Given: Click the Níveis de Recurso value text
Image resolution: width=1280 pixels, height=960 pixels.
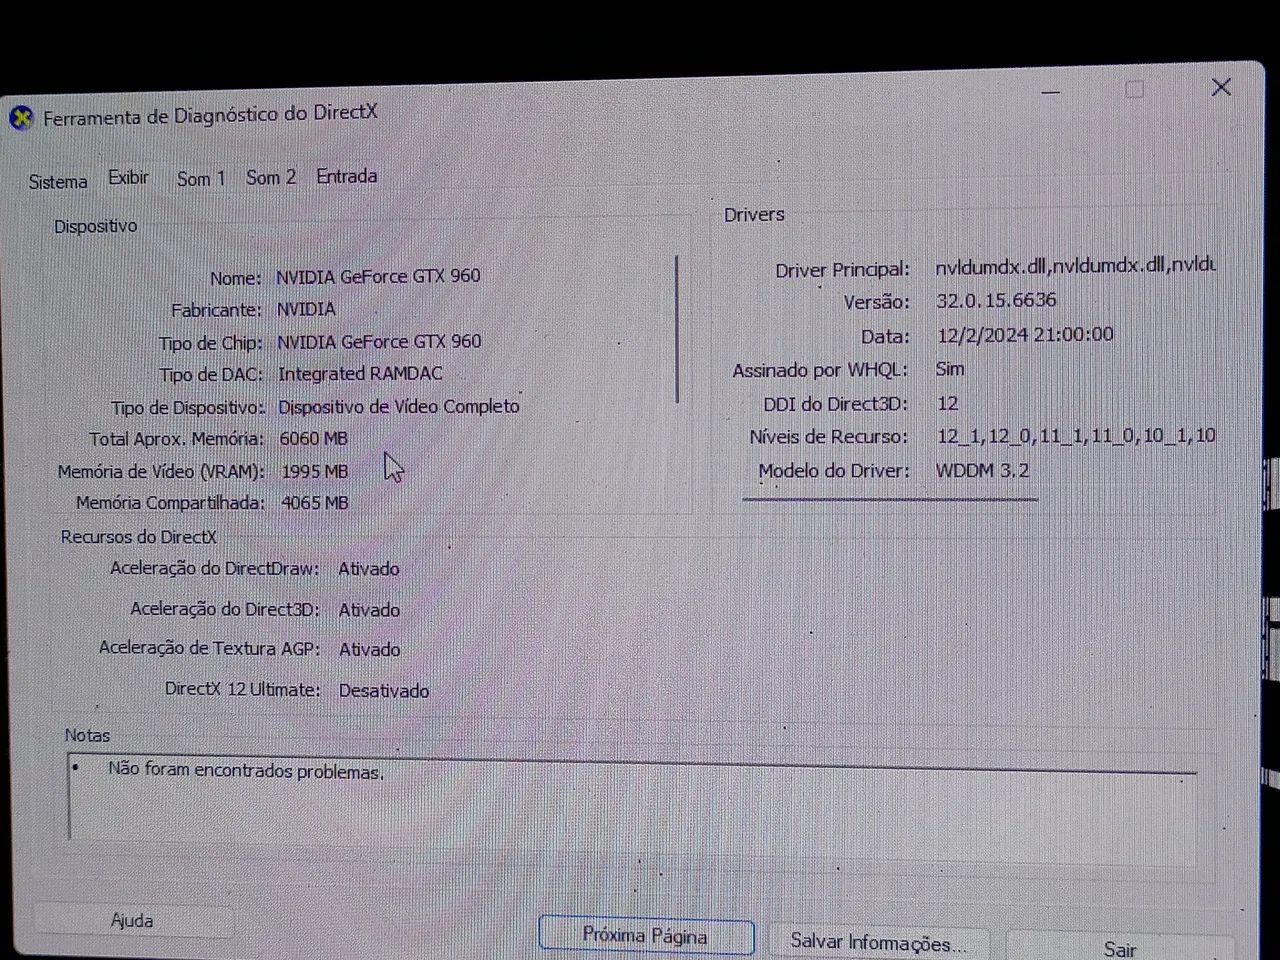Looking at the screenshot, I should tap(1075, 436).
